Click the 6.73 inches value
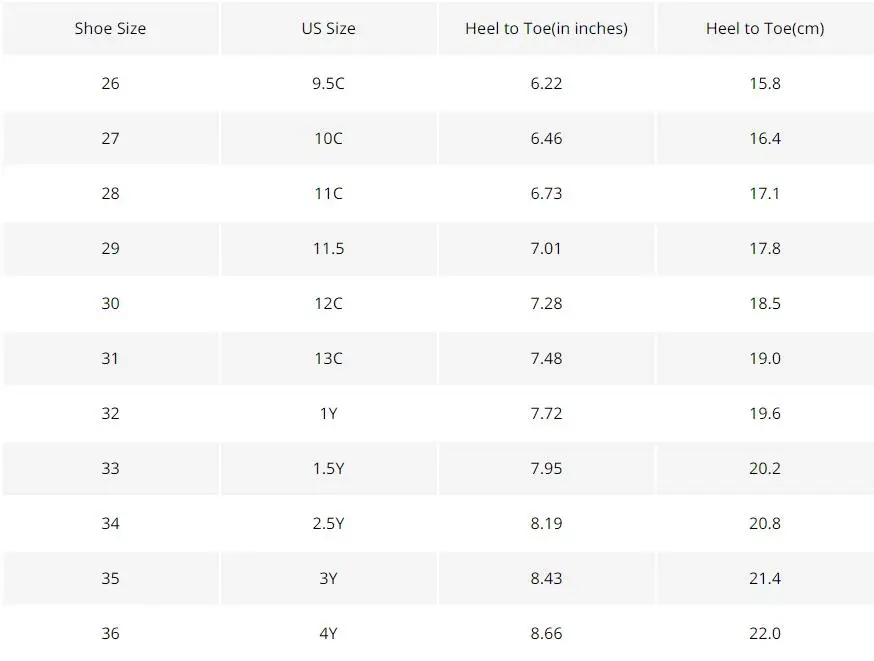The width and height of the screenshot is (874, 661). pyautogui.click(x=547, y=193)
